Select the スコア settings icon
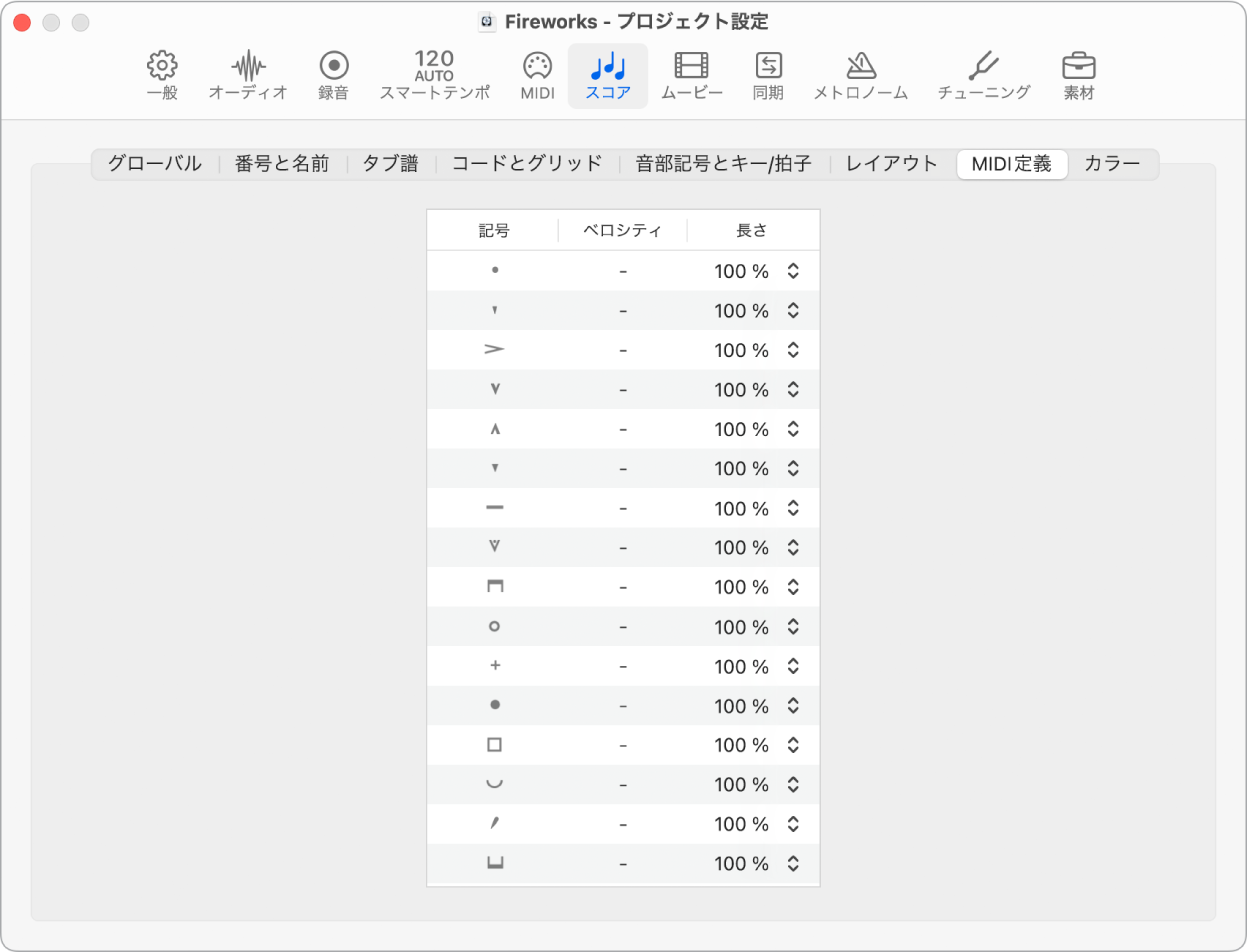 [x=607, y=75]
